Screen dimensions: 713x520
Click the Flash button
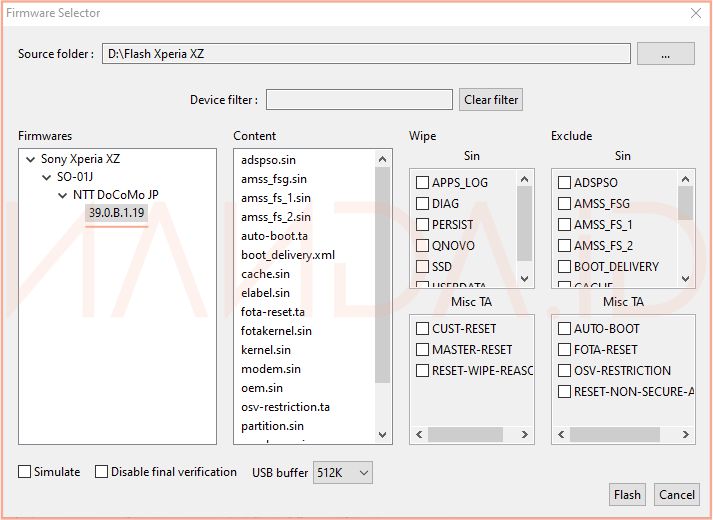[x=627, y=494]
